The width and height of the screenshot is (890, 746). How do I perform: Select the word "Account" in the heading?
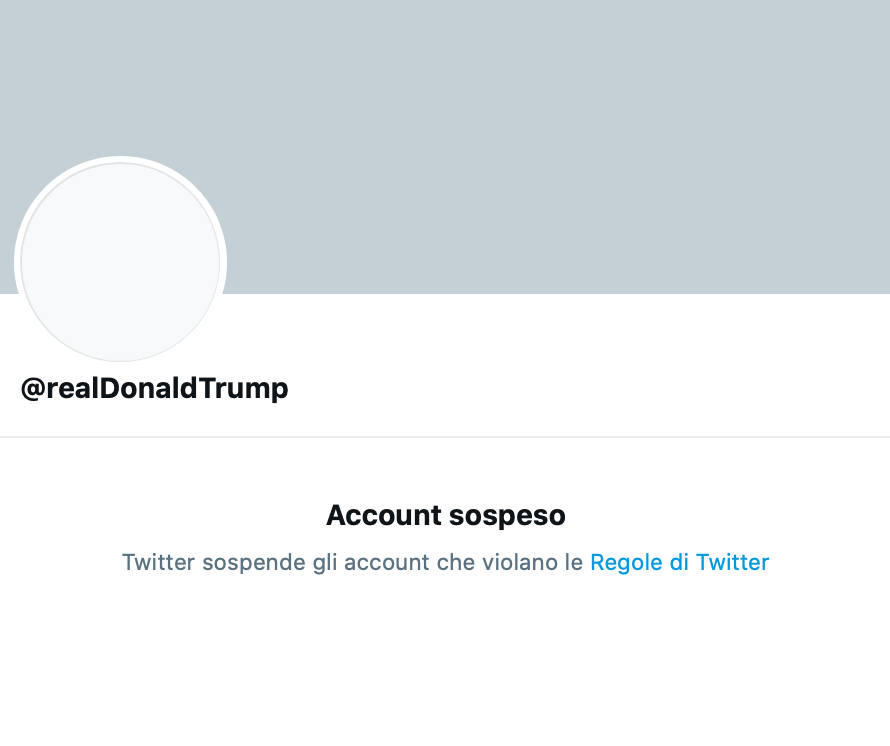pos(384,515)
